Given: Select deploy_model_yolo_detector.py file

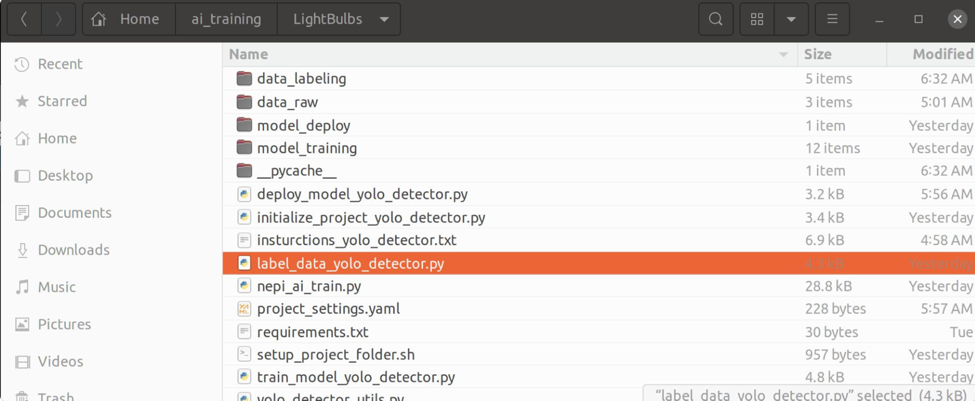Looking at the screenshot, I should pos(362,194).
